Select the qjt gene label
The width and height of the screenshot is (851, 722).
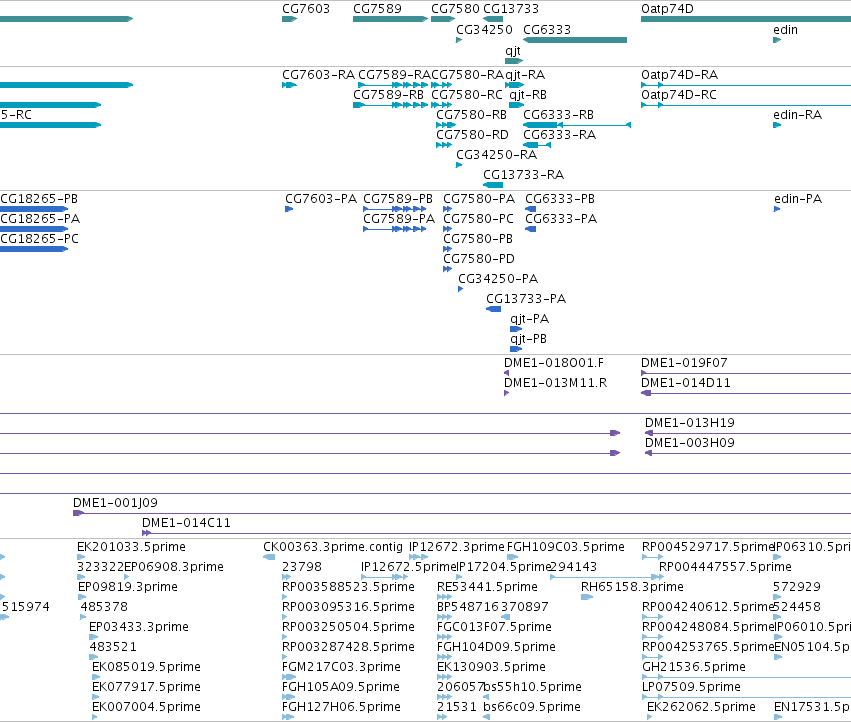[x=513, y=51]
